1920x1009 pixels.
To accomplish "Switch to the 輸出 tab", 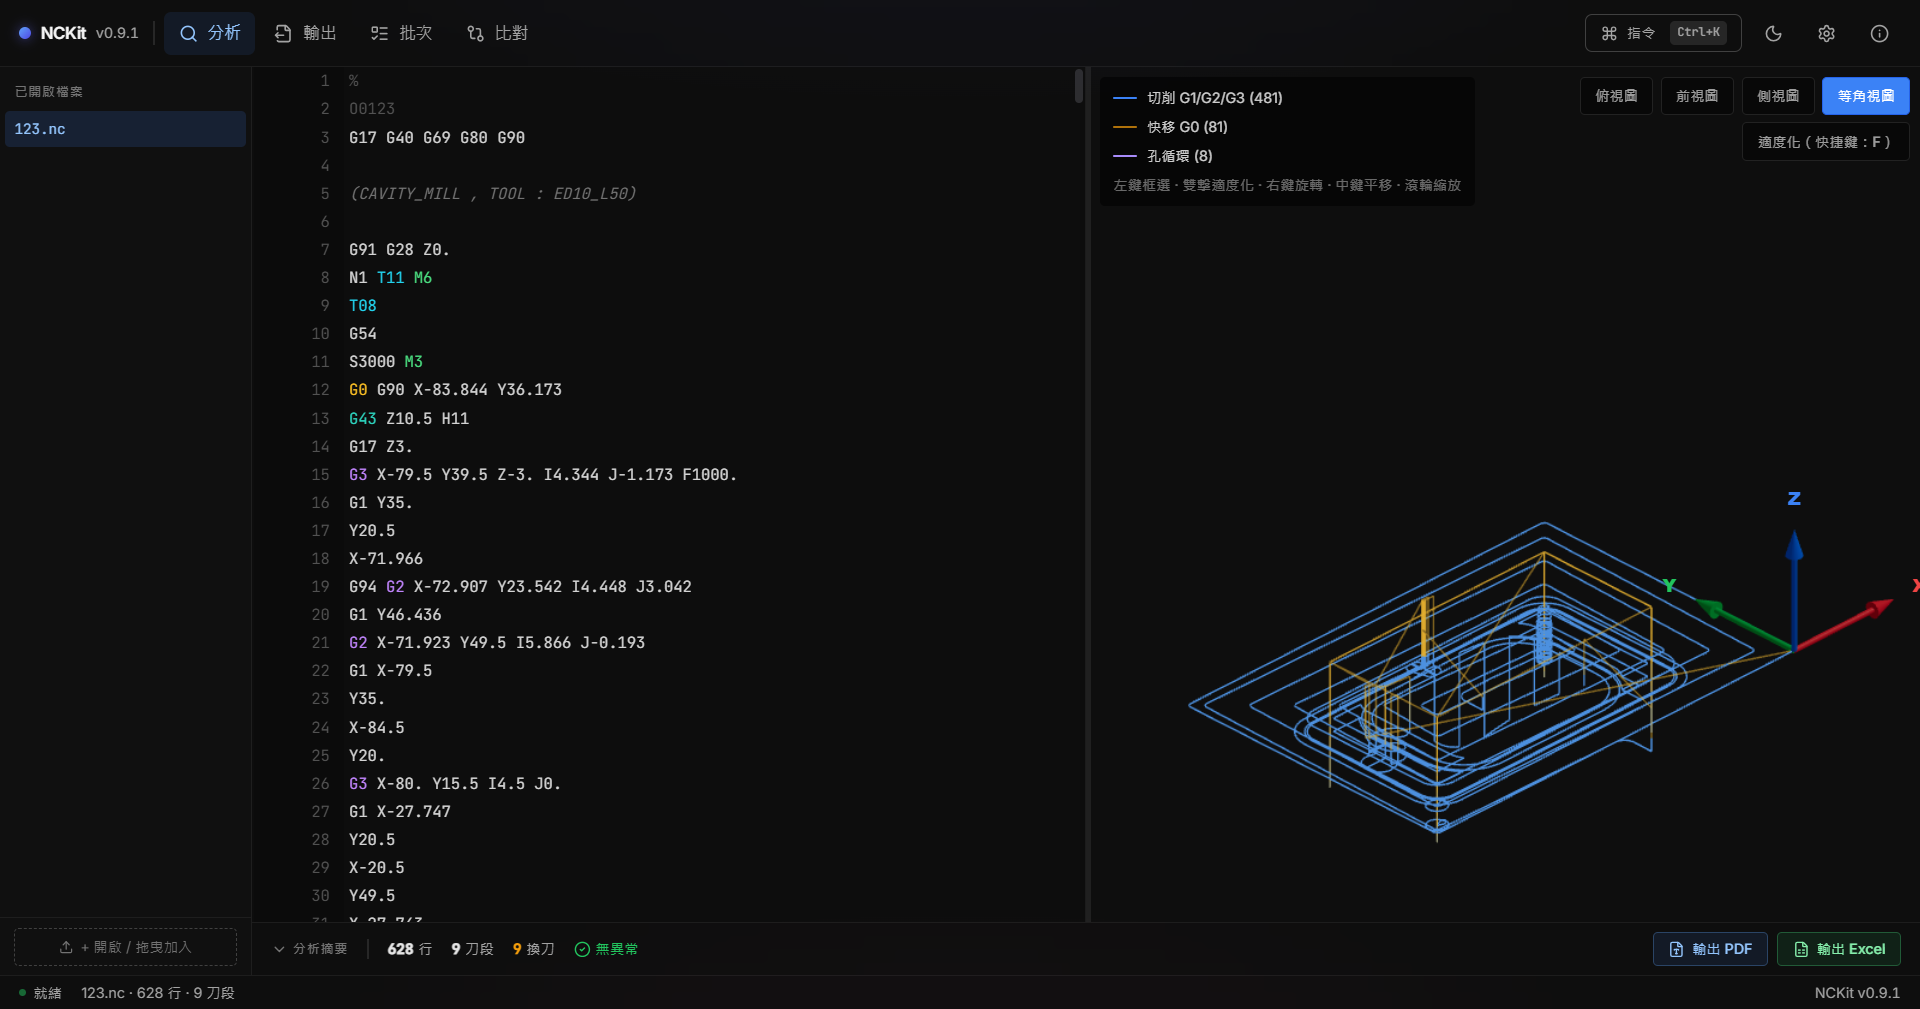I will tap(305, 33).
